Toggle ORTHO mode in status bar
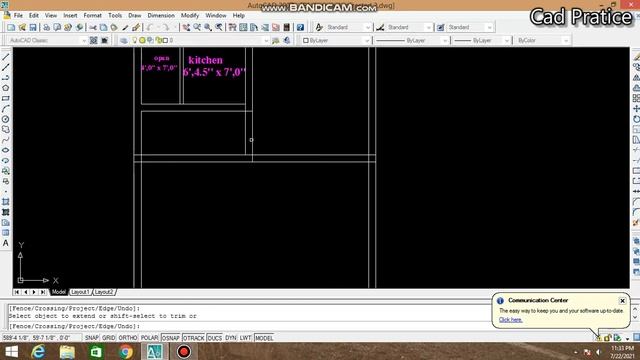640x360 pixels. [128, 338]
